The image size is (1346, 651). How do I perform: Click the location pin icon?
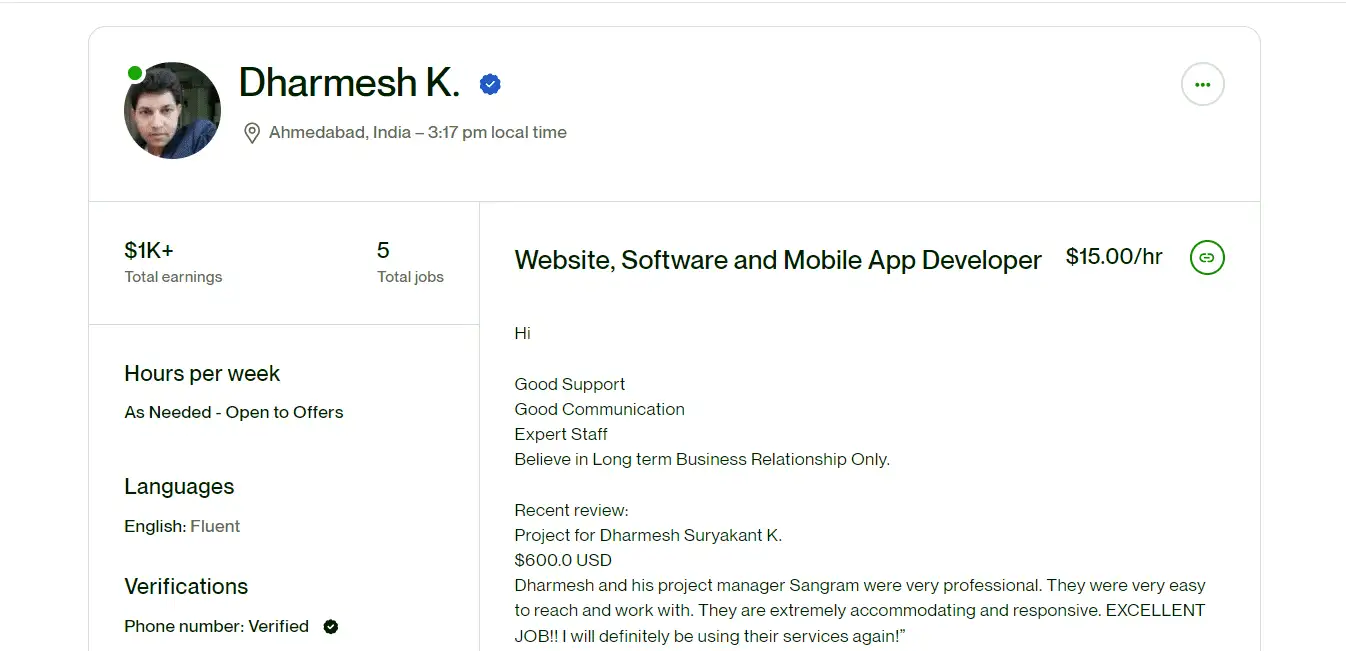point(252,133)
